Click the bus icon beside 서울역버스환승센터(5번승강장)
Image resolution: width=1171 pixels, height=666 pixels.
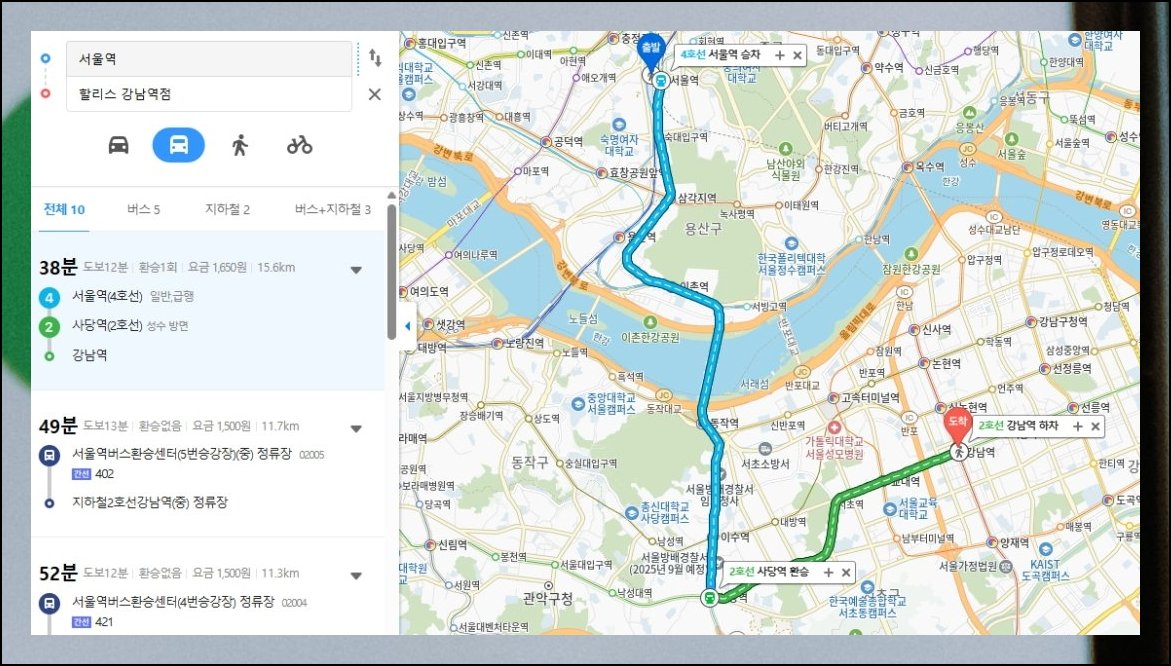tap(49, 455)
